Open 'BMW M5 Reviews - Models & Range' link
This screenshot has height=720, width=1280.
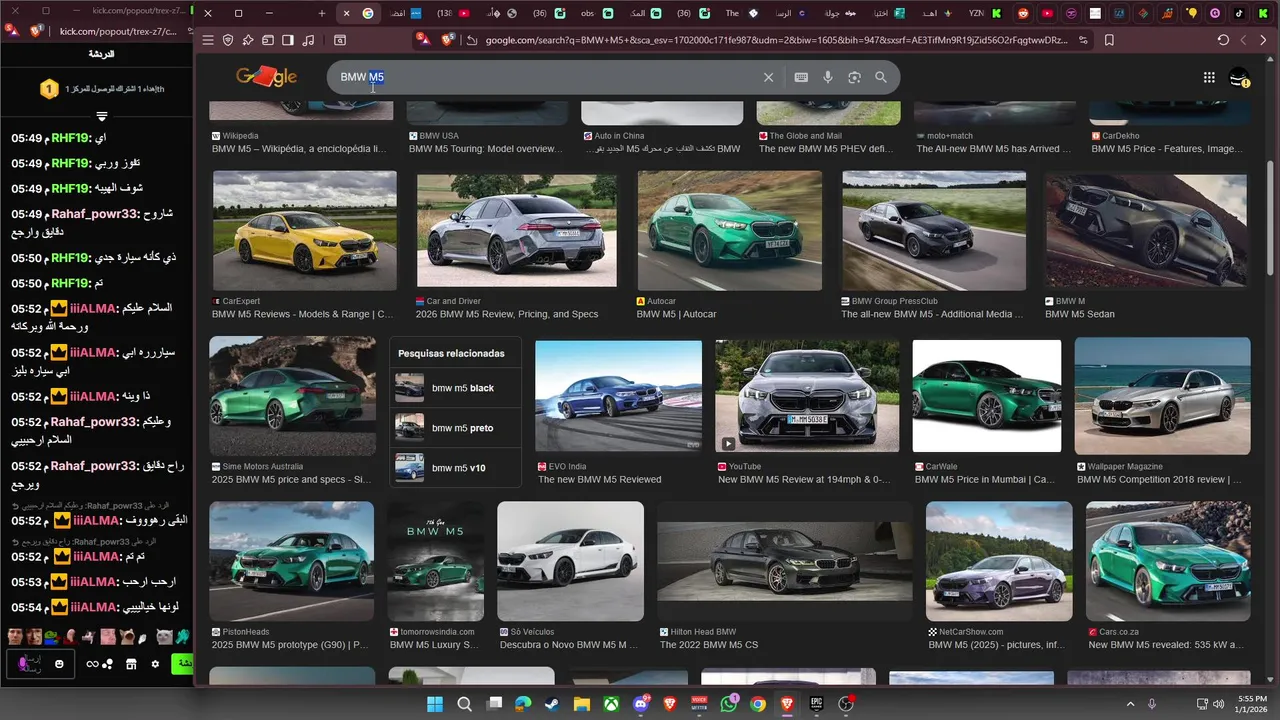coord(303,314)
